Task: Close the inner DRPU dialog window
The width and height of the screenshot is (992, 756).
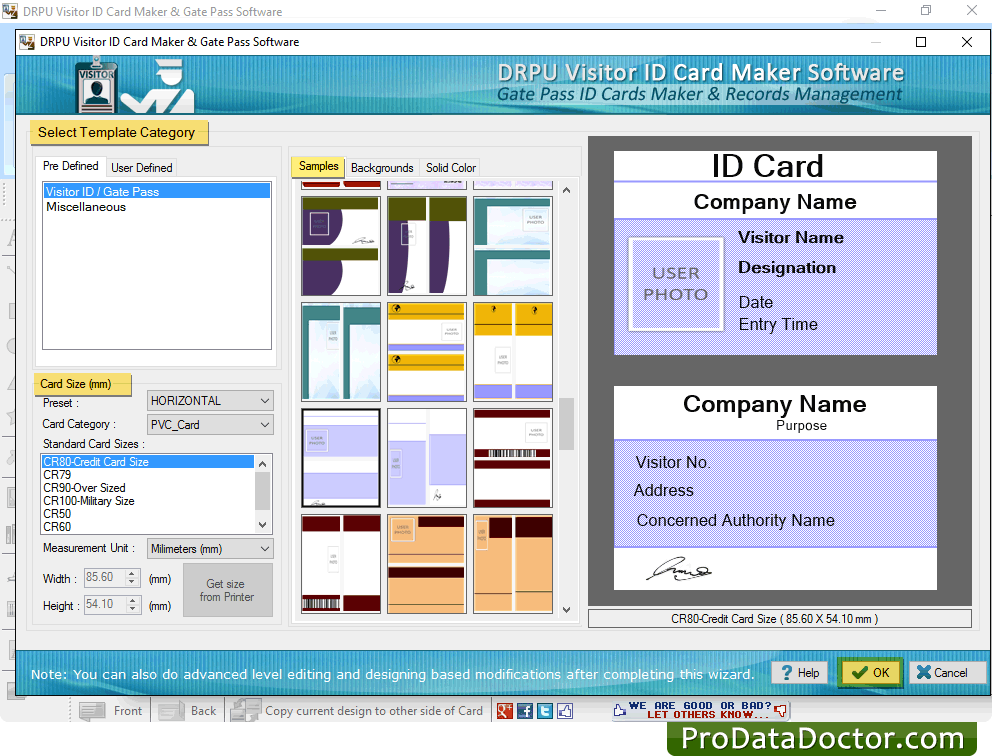Action: coord(967,42)
